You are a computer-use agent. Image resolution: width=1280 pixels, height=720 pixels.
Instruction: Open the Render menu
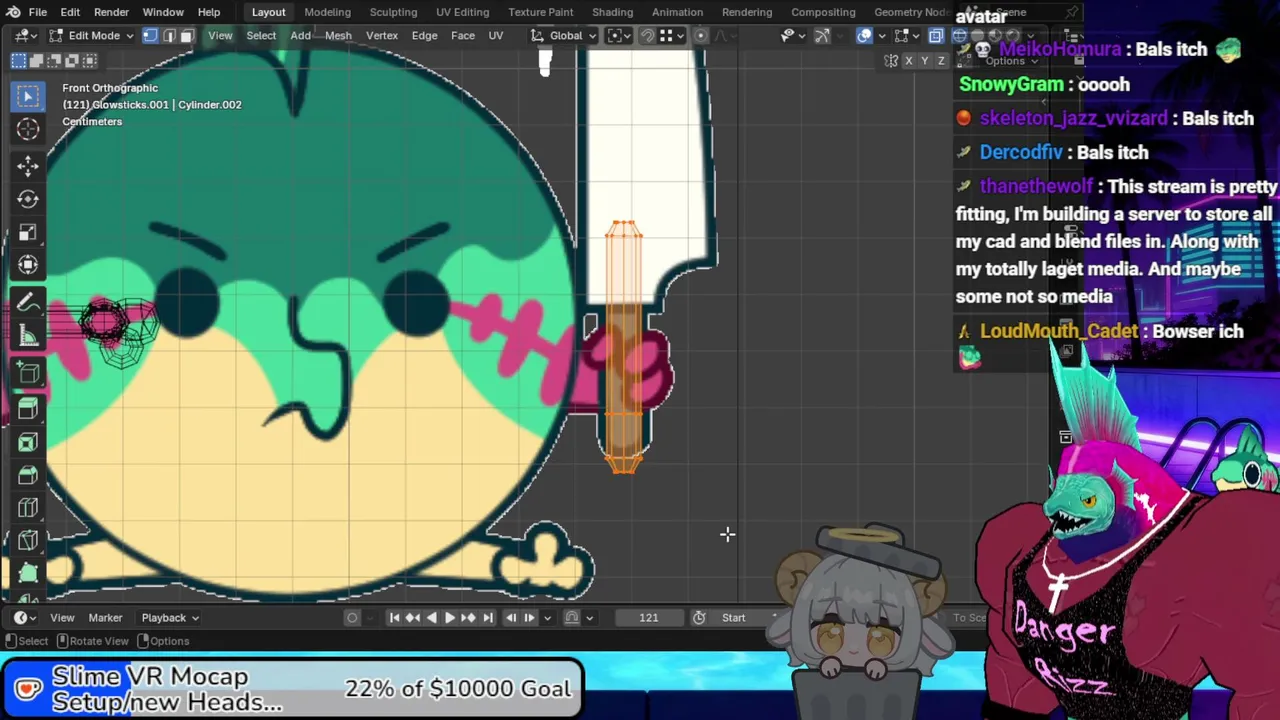(x=111, y=12)
